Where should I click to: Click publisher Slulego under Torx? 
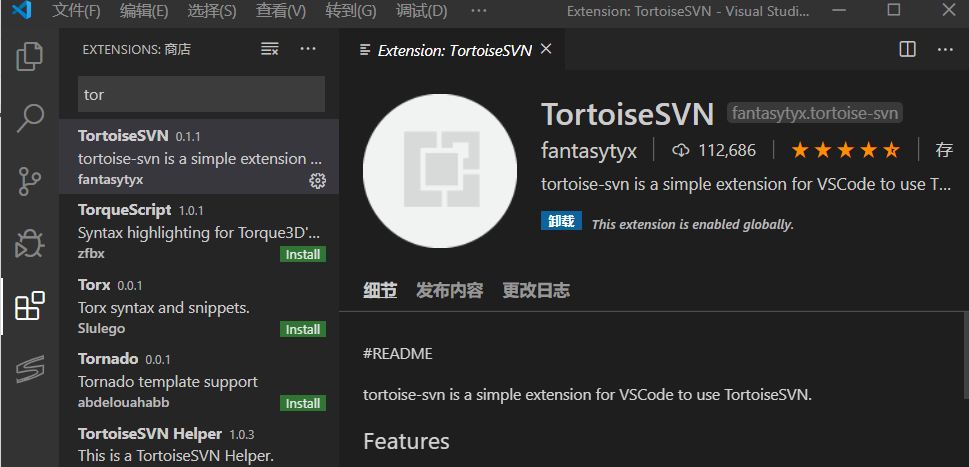pos(101,329)
